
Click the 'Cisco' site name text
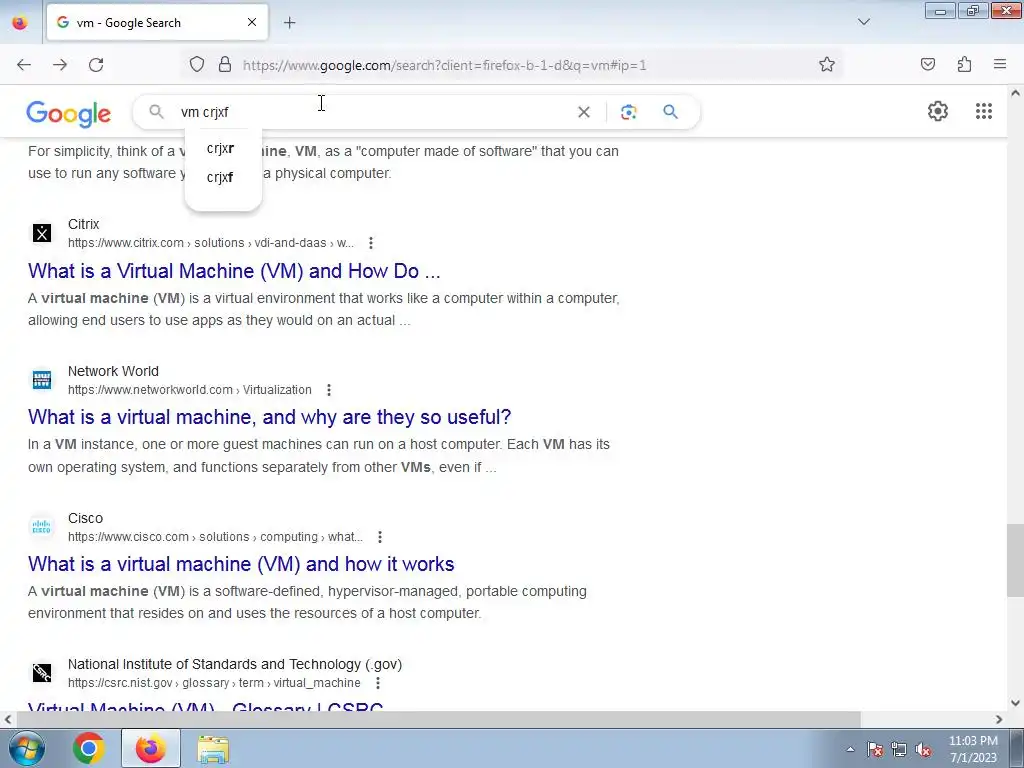point(86,518)
